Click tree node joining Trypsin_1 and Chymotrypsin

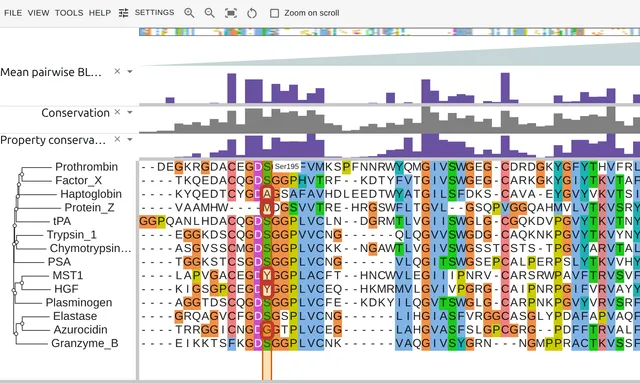[16, 242]
